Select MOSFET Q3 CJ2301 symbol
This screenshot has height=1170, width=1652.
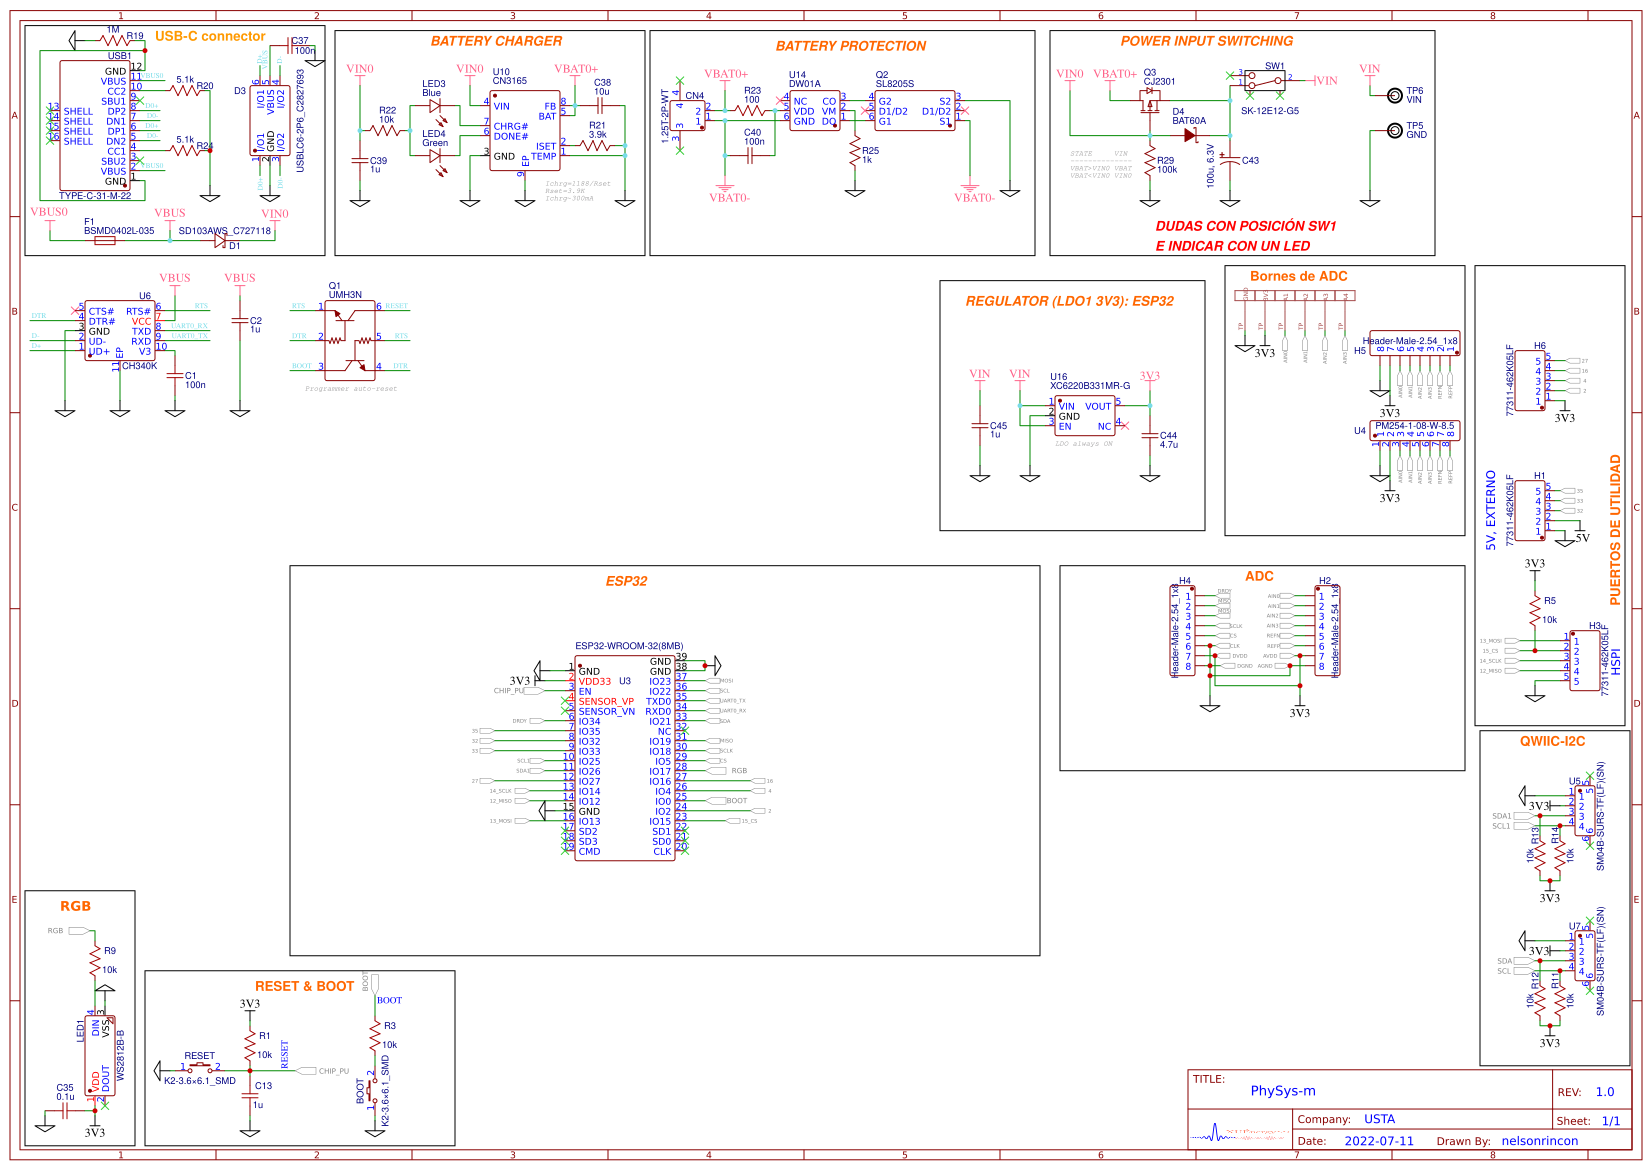click(x=1150, y=100)
